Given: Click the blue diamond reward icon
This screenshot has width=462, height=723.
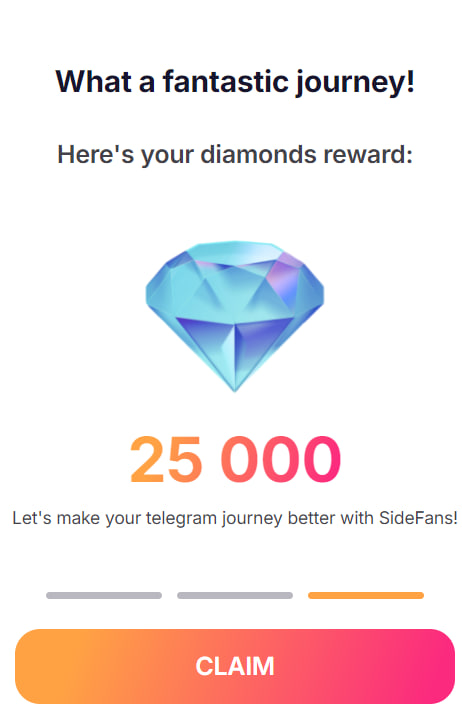Looking at the screenshot, I should [x=235, y=316].
